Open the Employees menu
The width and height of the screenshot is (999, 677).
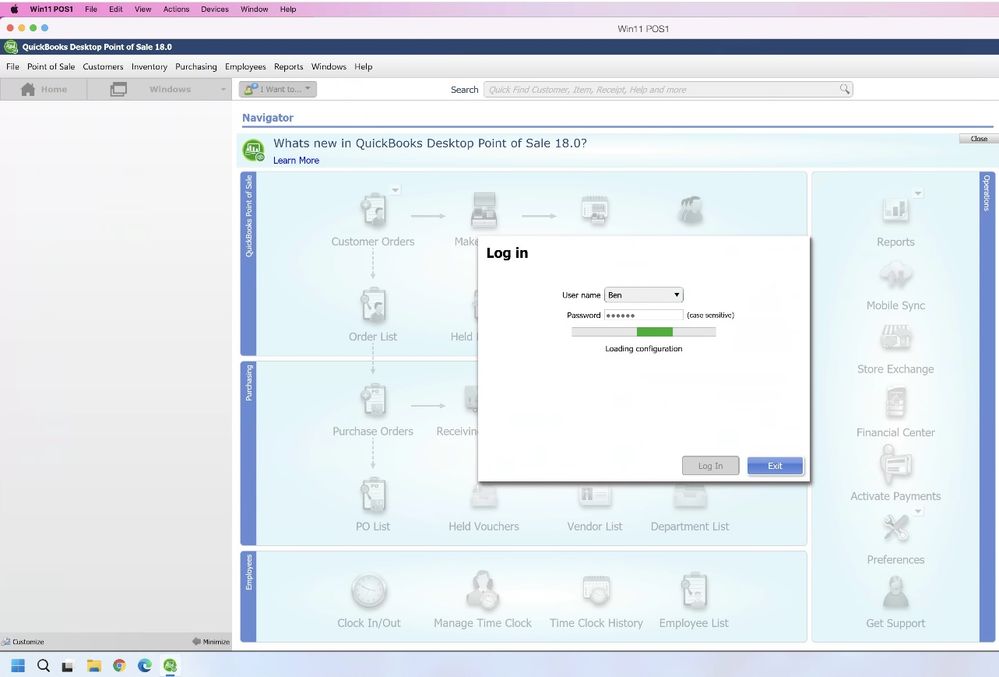(x=245, y=66)
